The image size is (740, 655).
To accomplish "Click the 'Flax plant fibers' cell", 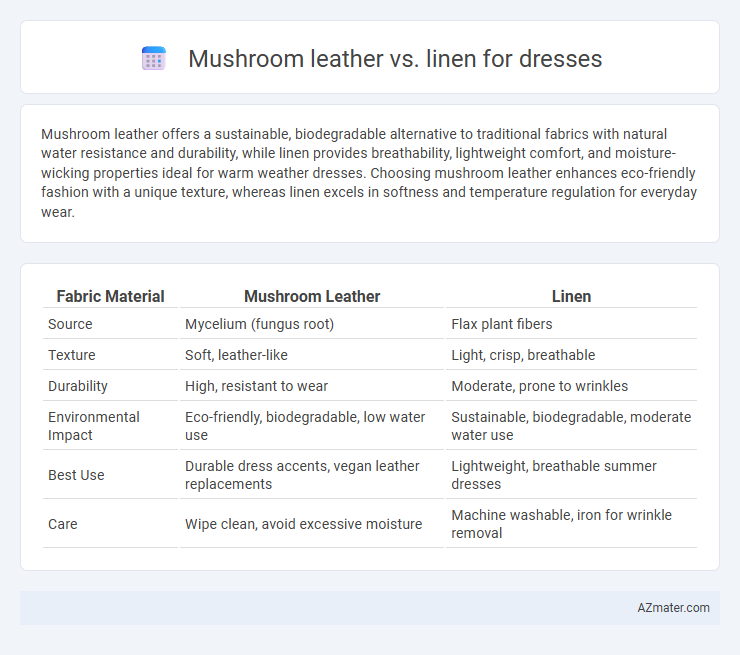I will point(502,324).
